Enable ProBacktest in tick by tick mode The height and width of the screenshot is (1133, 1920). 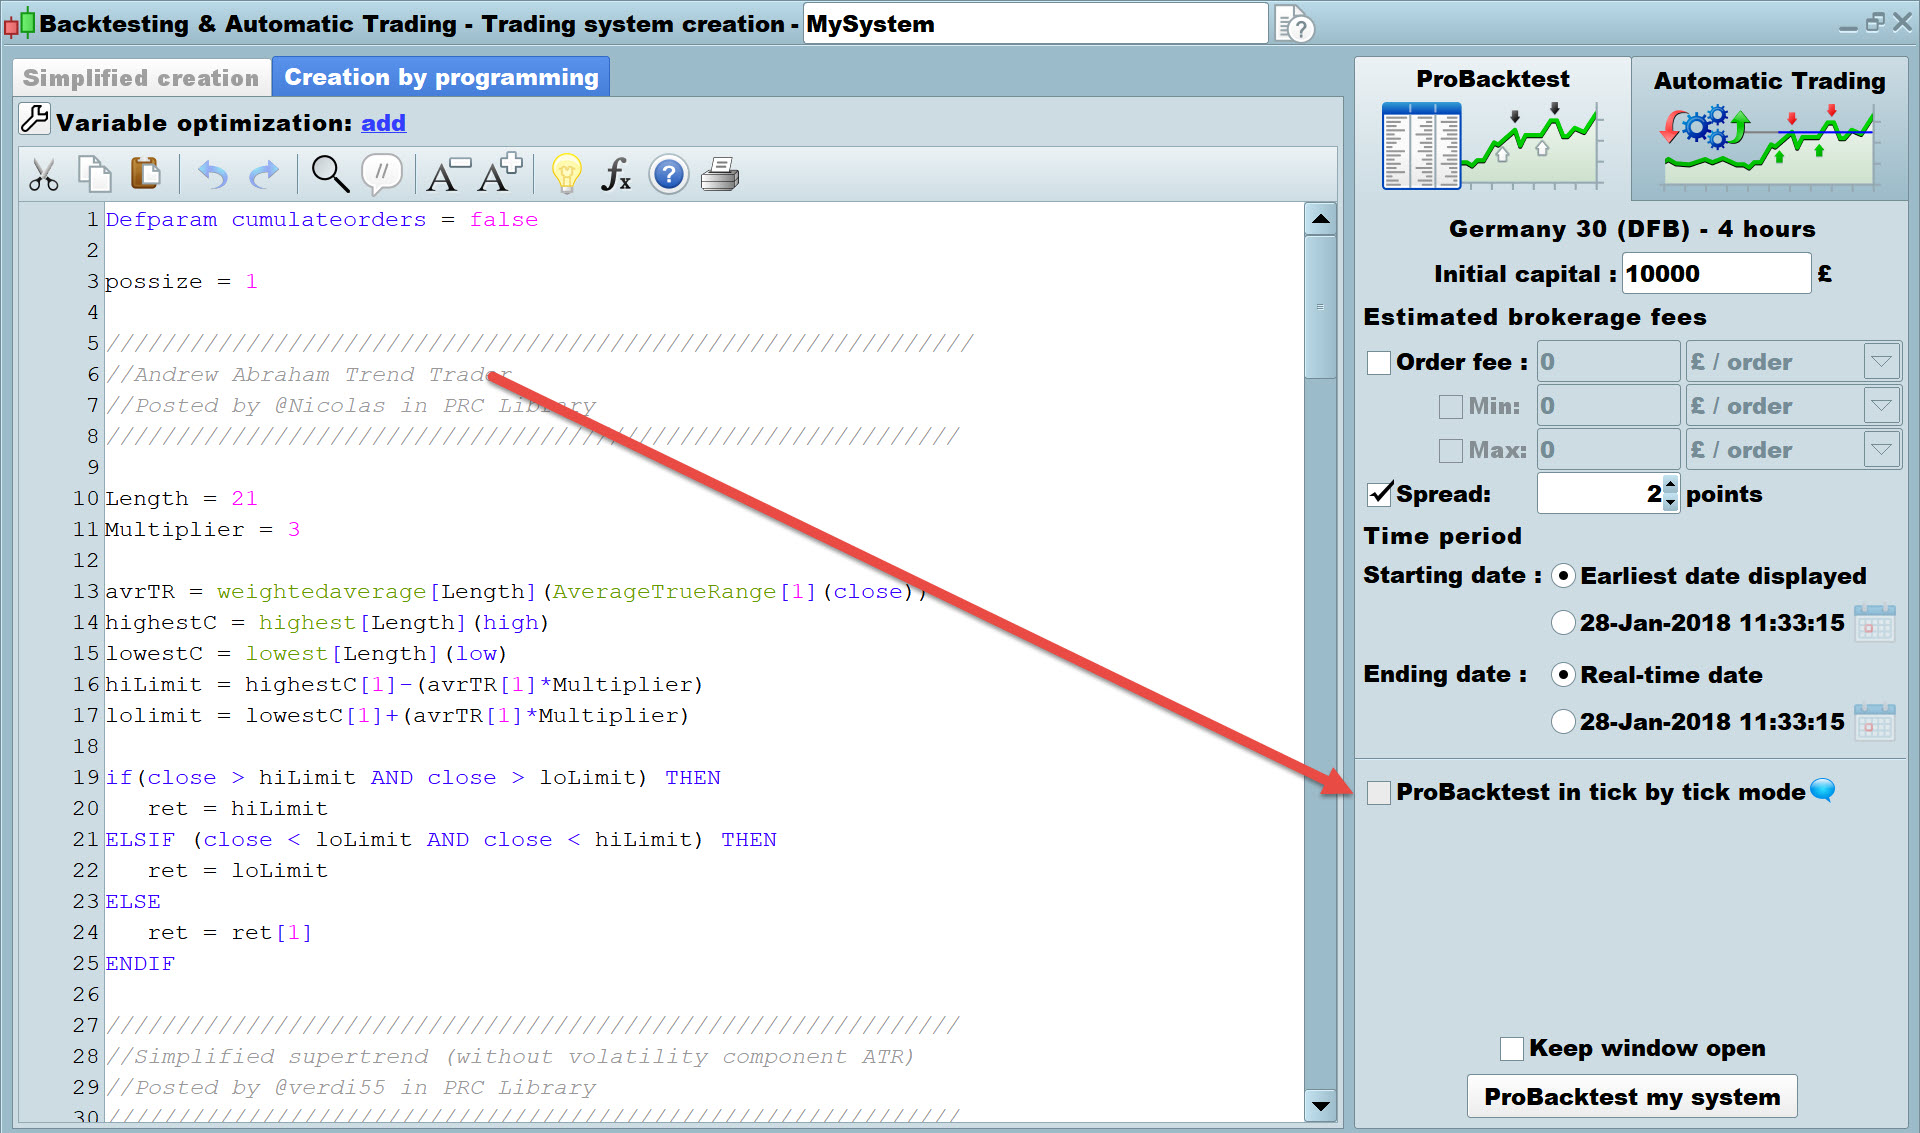pyautogui.click(x=1379, y=793)
